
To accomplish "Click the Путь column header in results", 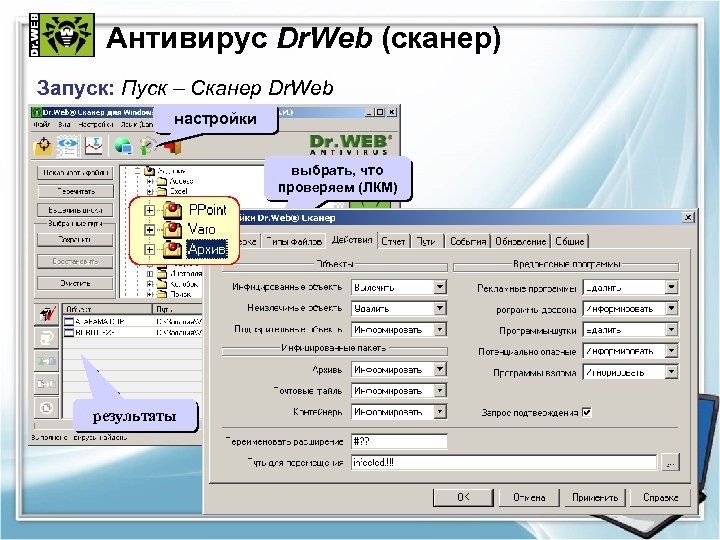I will [x=177, y=309].
